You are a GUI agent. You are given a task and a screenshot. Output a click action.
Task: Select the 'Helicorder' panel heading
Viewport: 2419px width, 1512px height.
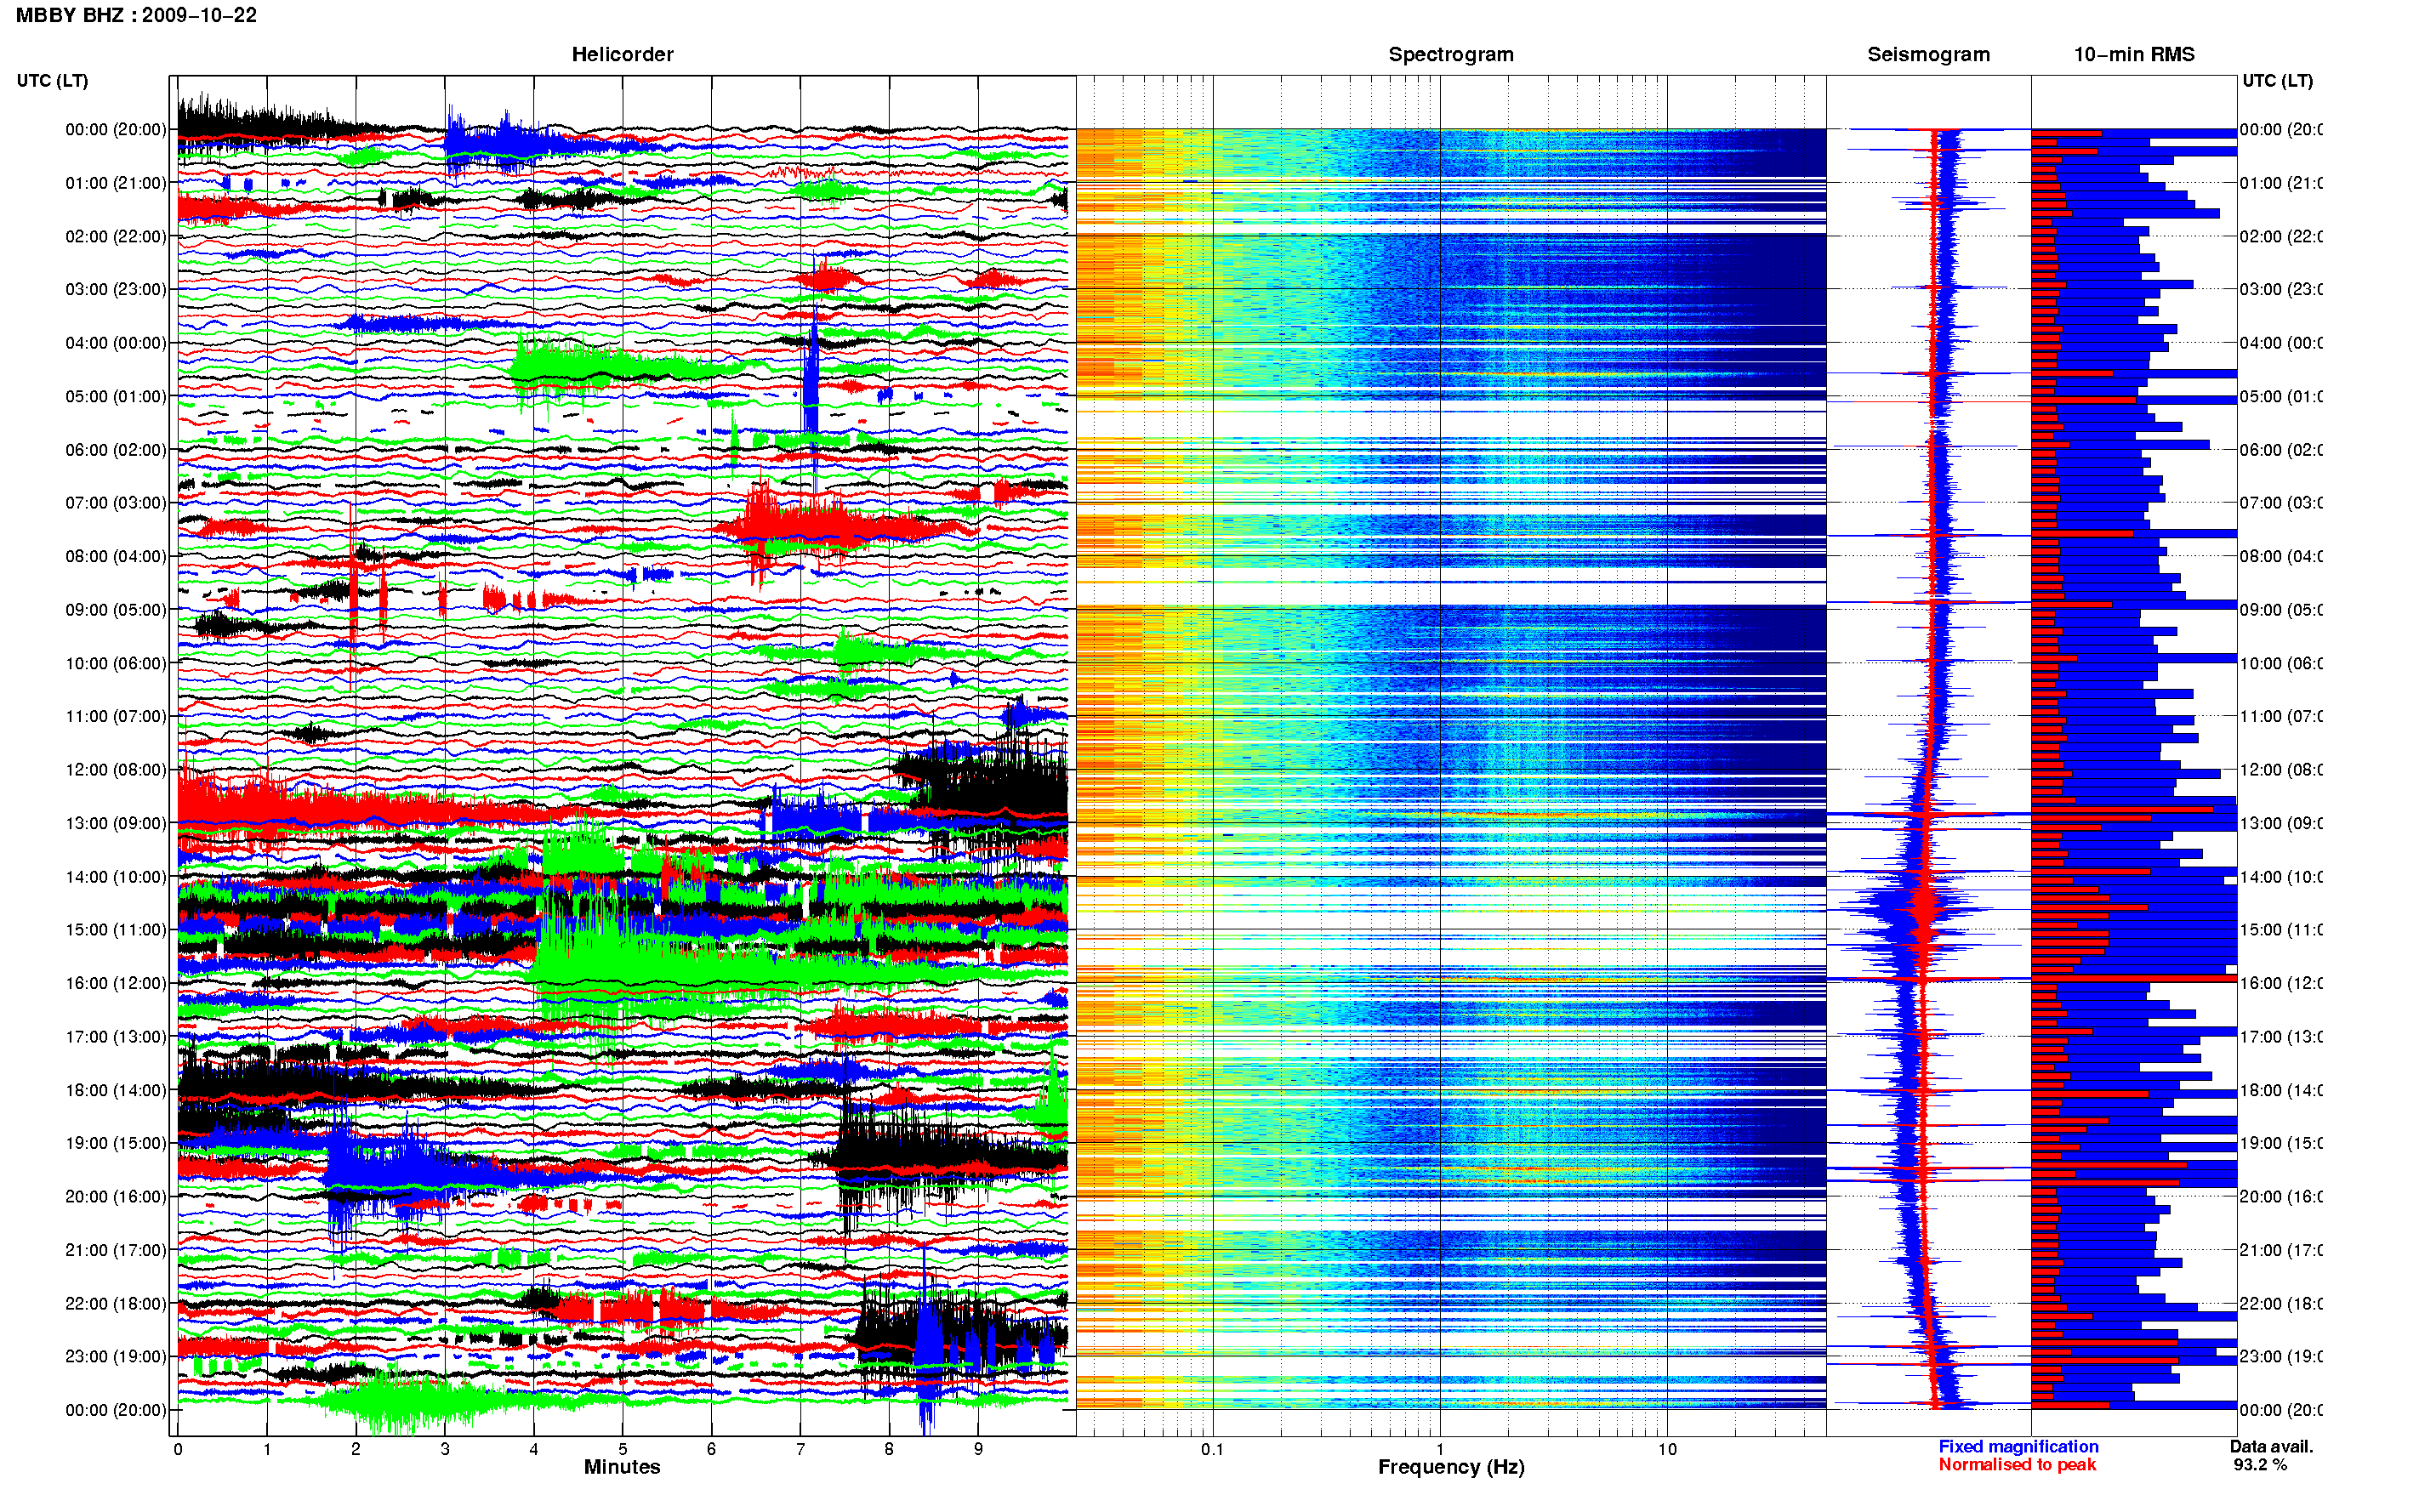coord(622,54)
